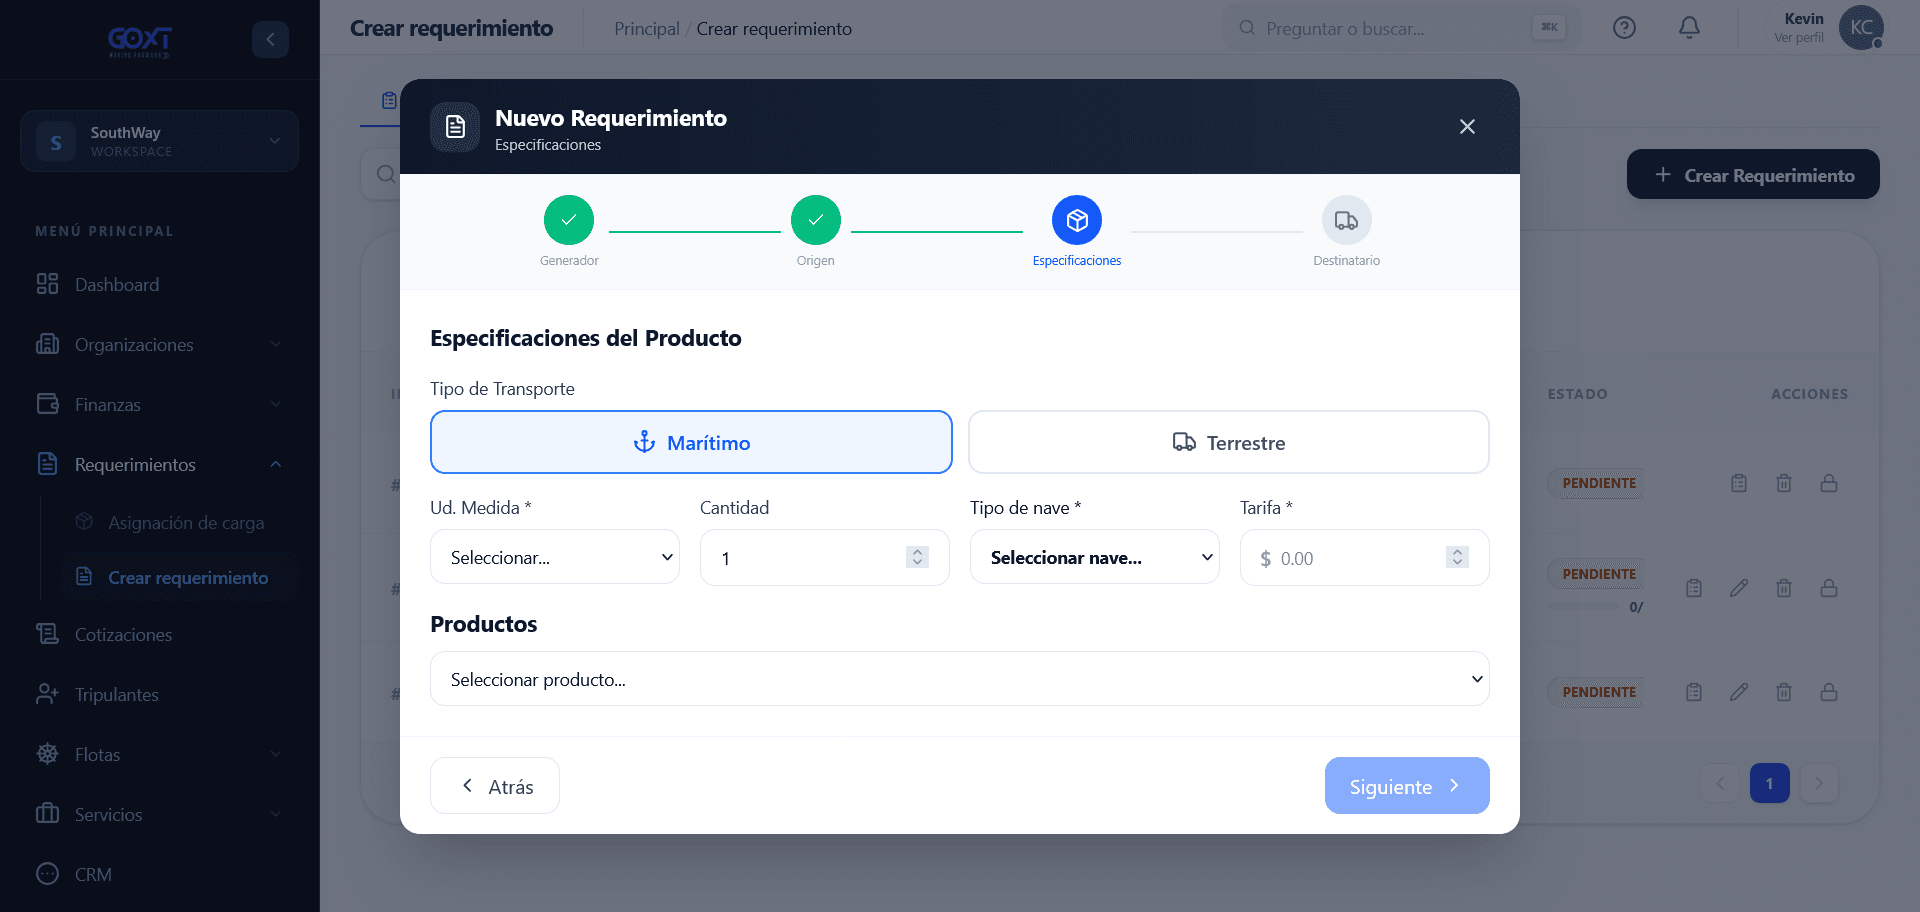Click pencil edit icon in third PENDIENTE row
Screen dimensions: 1920x912
point(1739,692)
